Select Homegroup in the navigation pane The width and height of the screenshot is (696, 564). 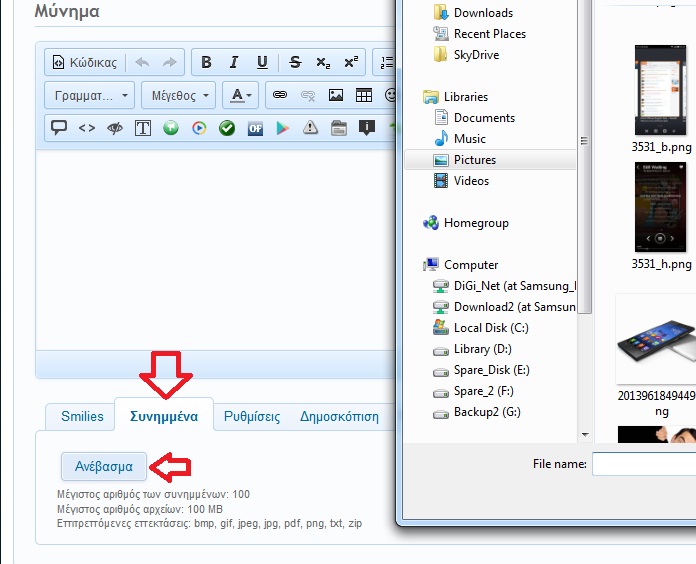pyautogui.click(x=466, y=223)
